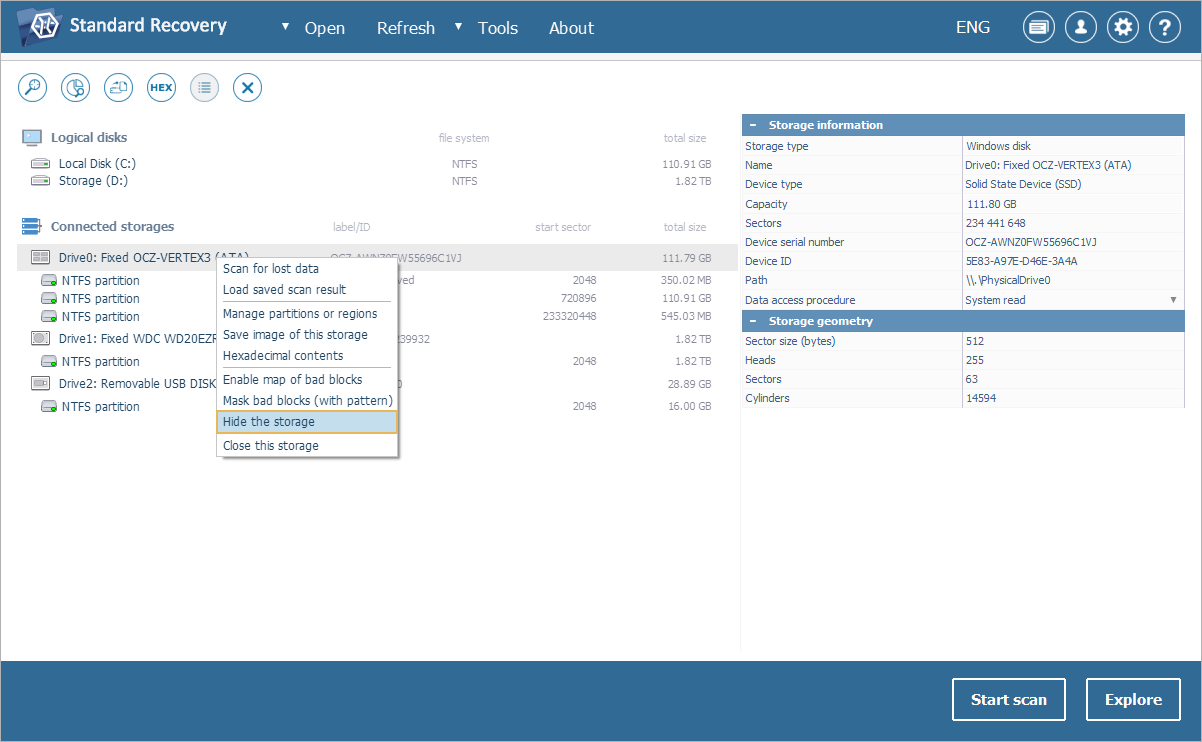Image resolution: width=1202 pixels, height=742 pixels.
Task: Open the Data access procedure dropdown
Action: pos(1173,300)
